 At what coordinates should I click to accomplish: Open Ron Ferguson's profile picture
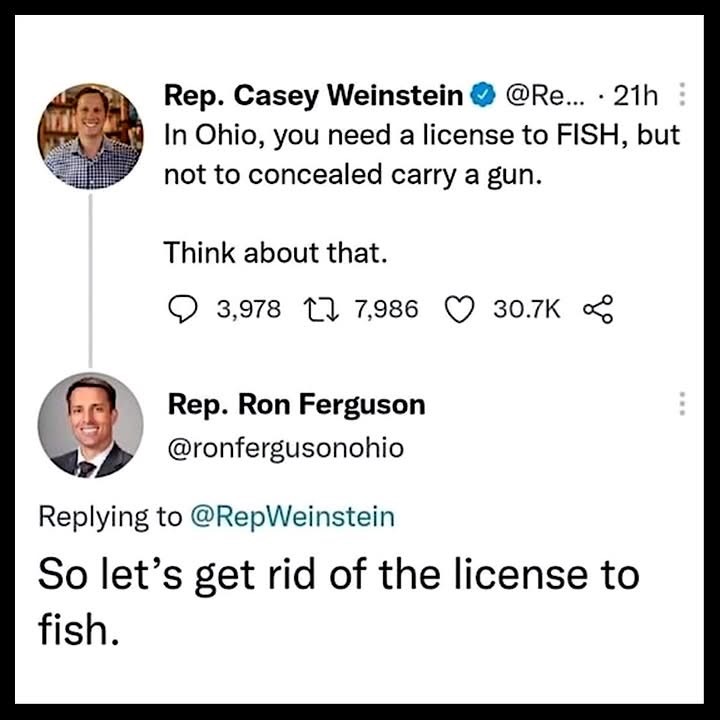coord(90,426)
